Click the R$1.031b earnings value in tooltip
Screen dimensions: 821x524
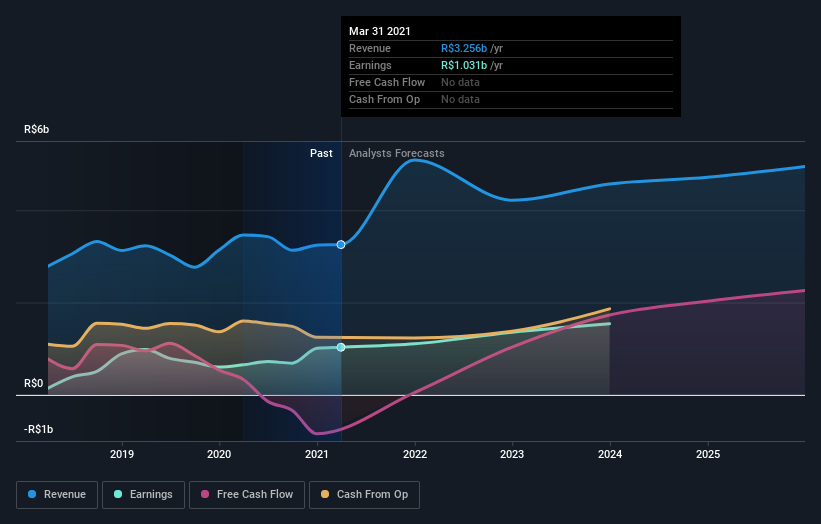coord(464,65)
